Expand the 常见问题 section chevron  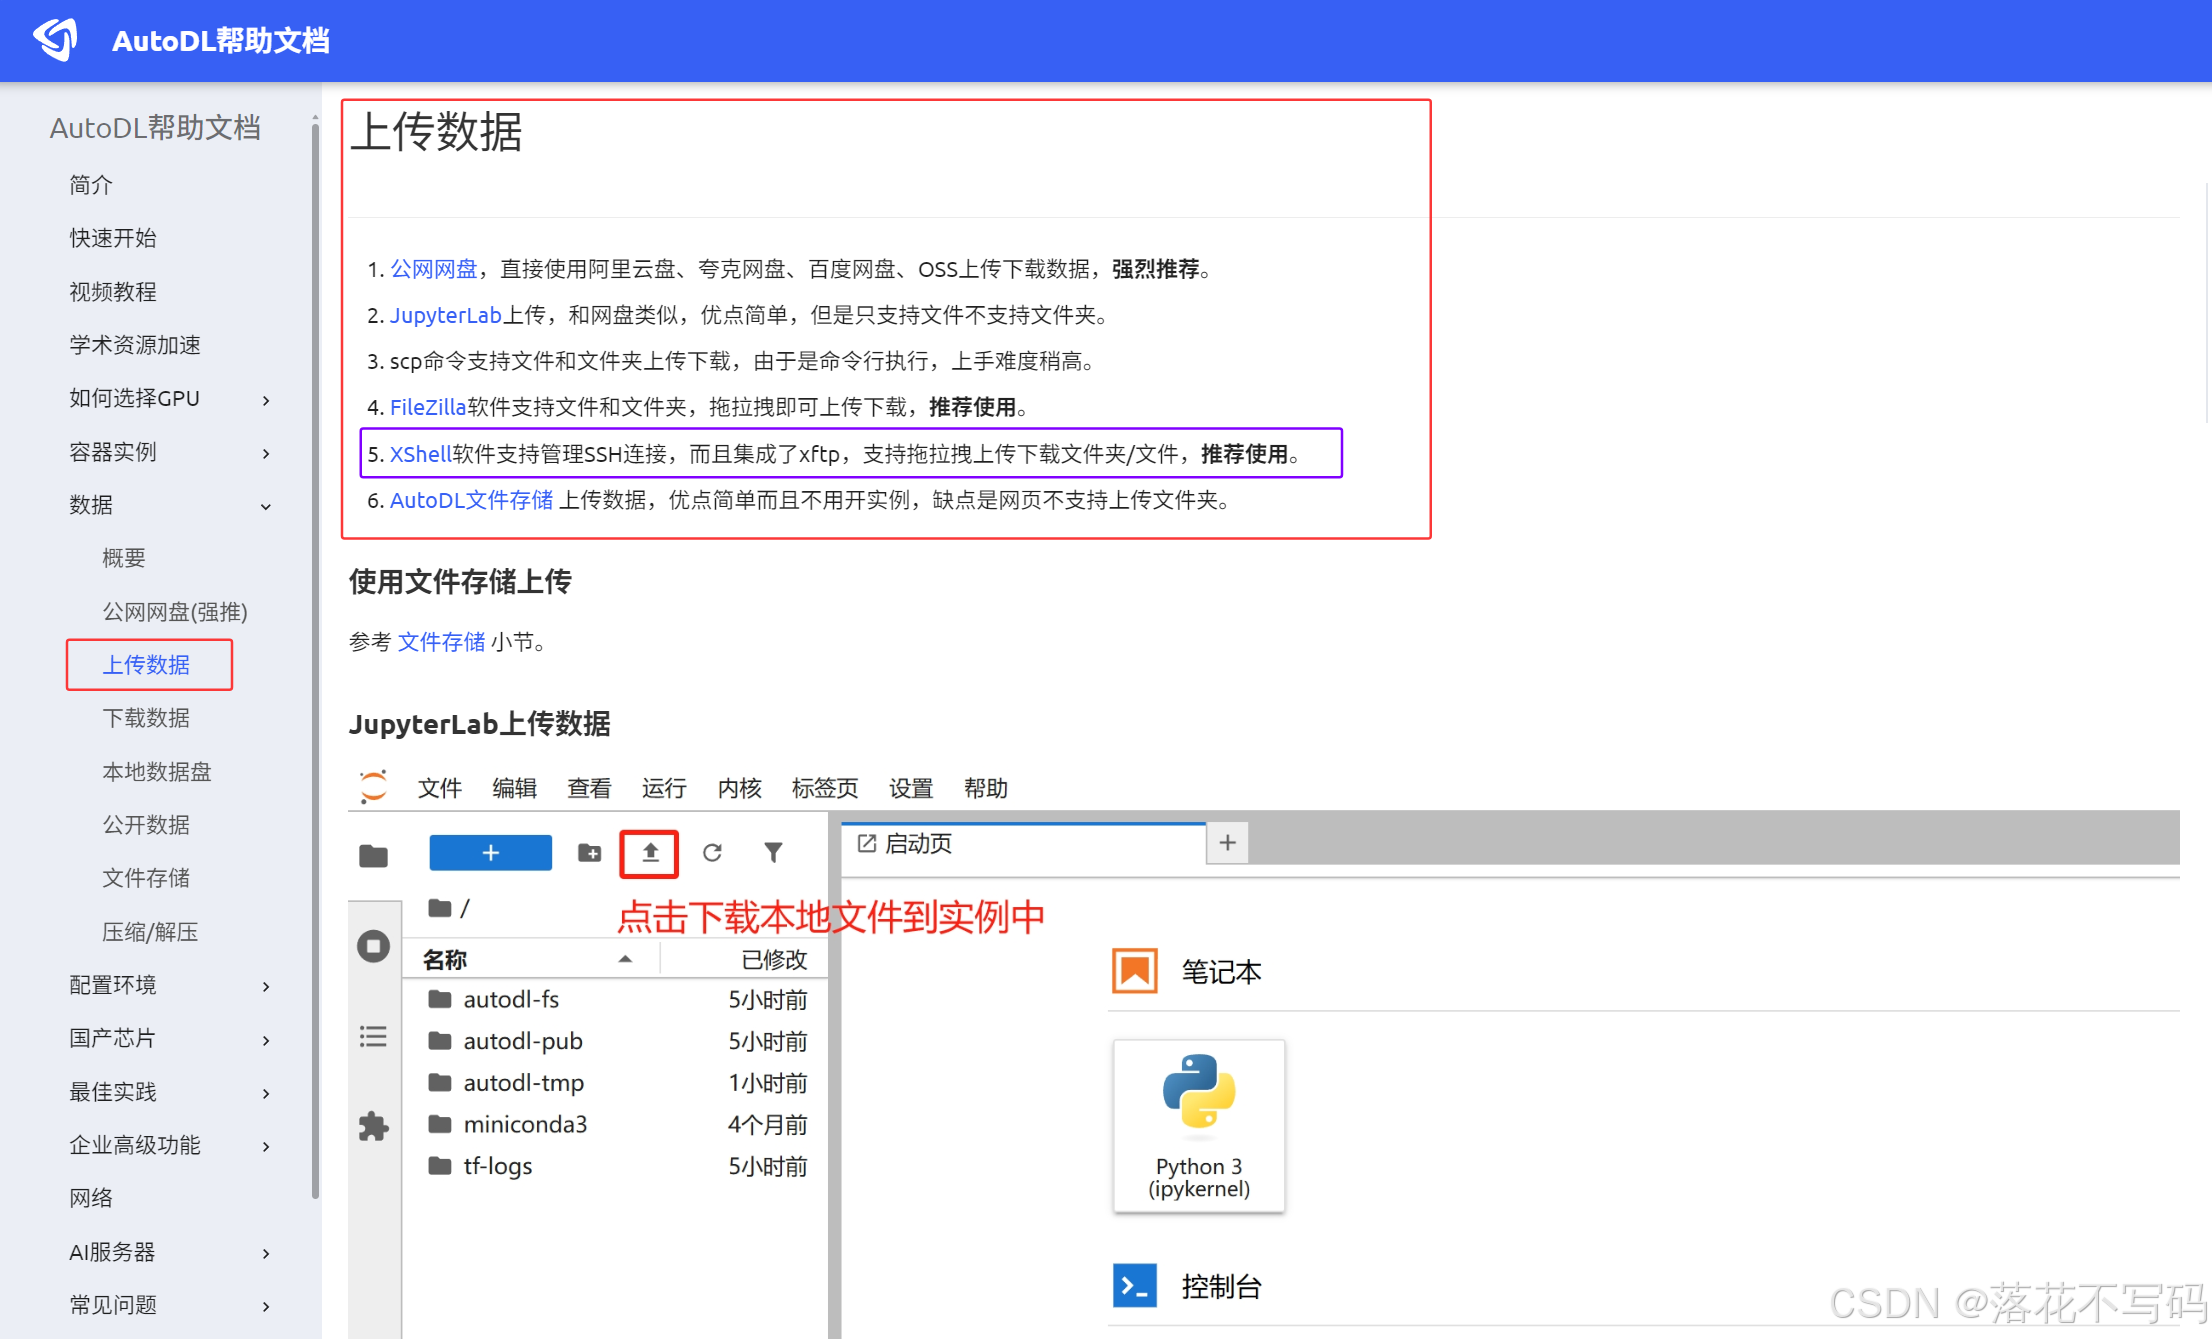[266, 1306]
